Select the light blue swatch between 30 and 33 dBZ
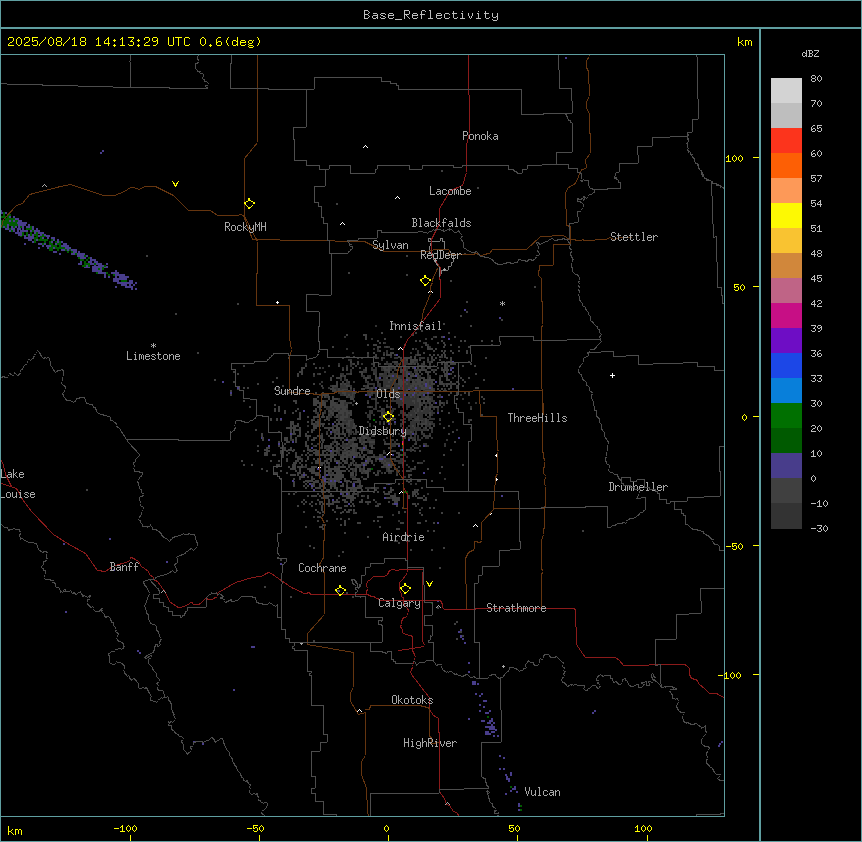Image resolution: width=862 pixels, height=842 pixels. [x=786, y=391]
